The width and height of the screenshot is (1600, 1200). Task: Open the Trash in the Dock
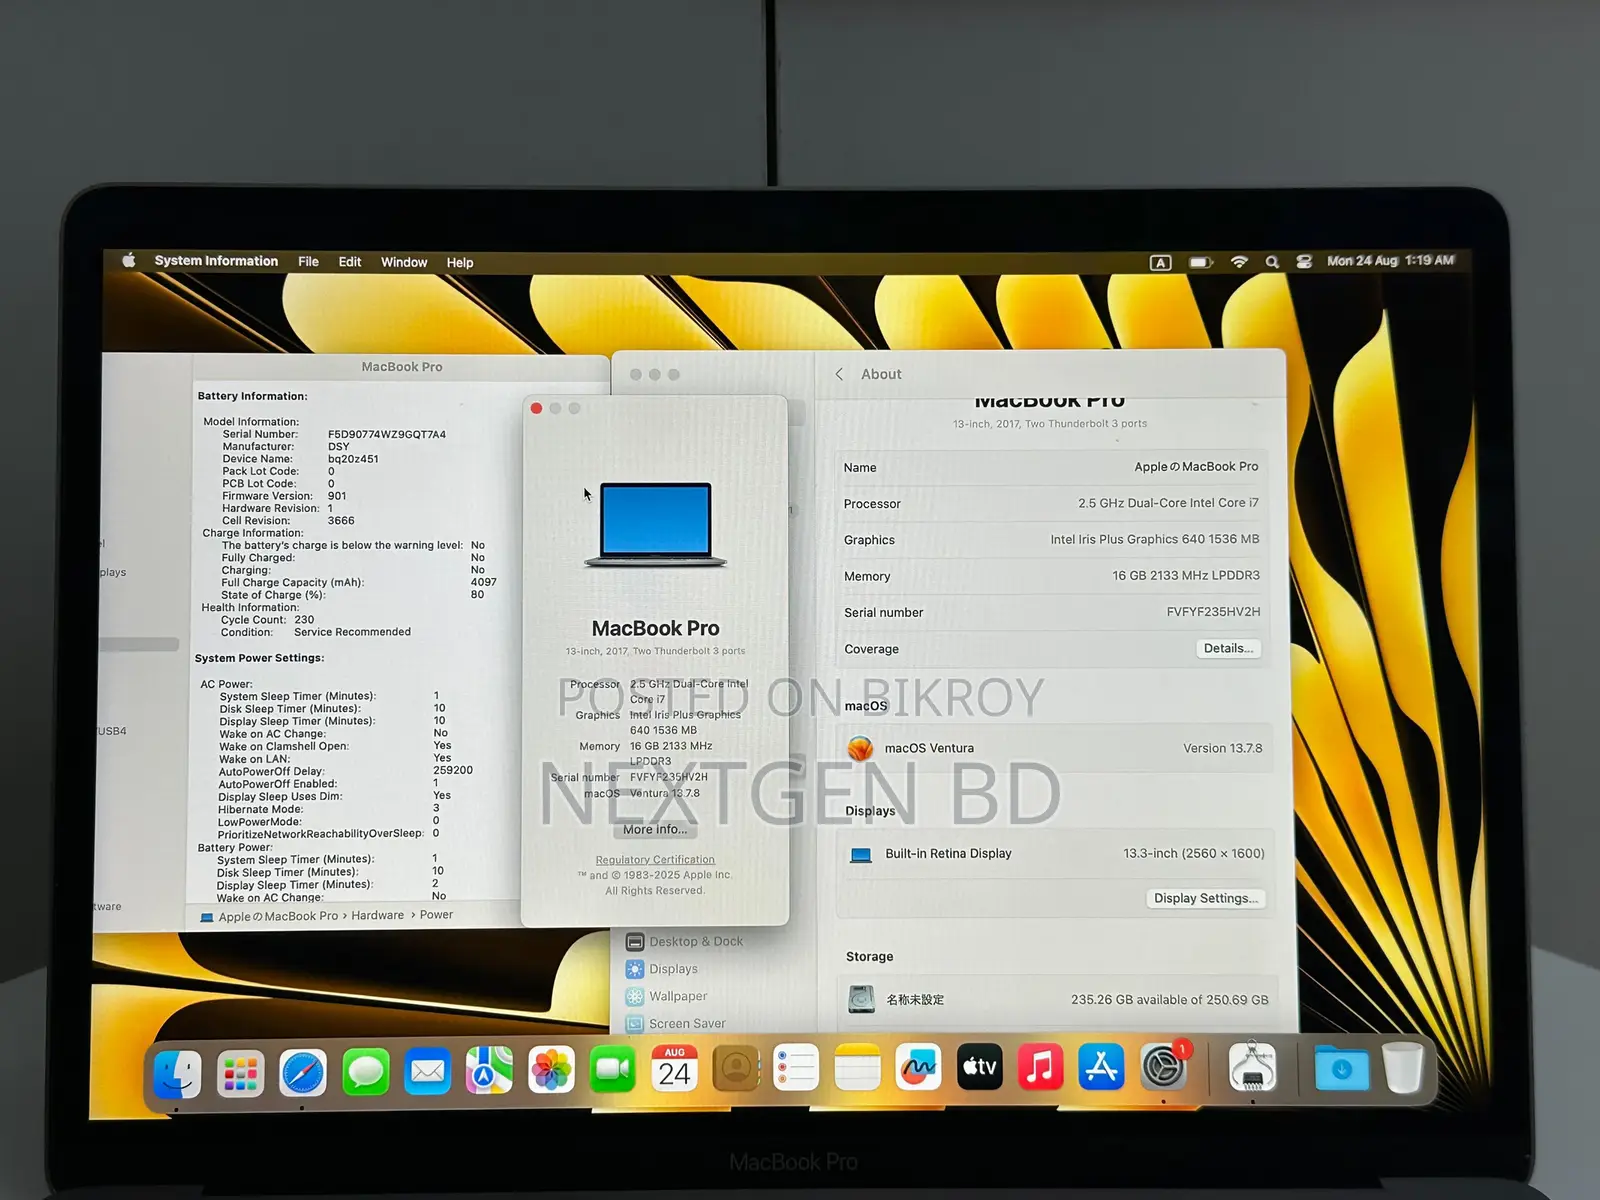[x=1403, y=1069]
